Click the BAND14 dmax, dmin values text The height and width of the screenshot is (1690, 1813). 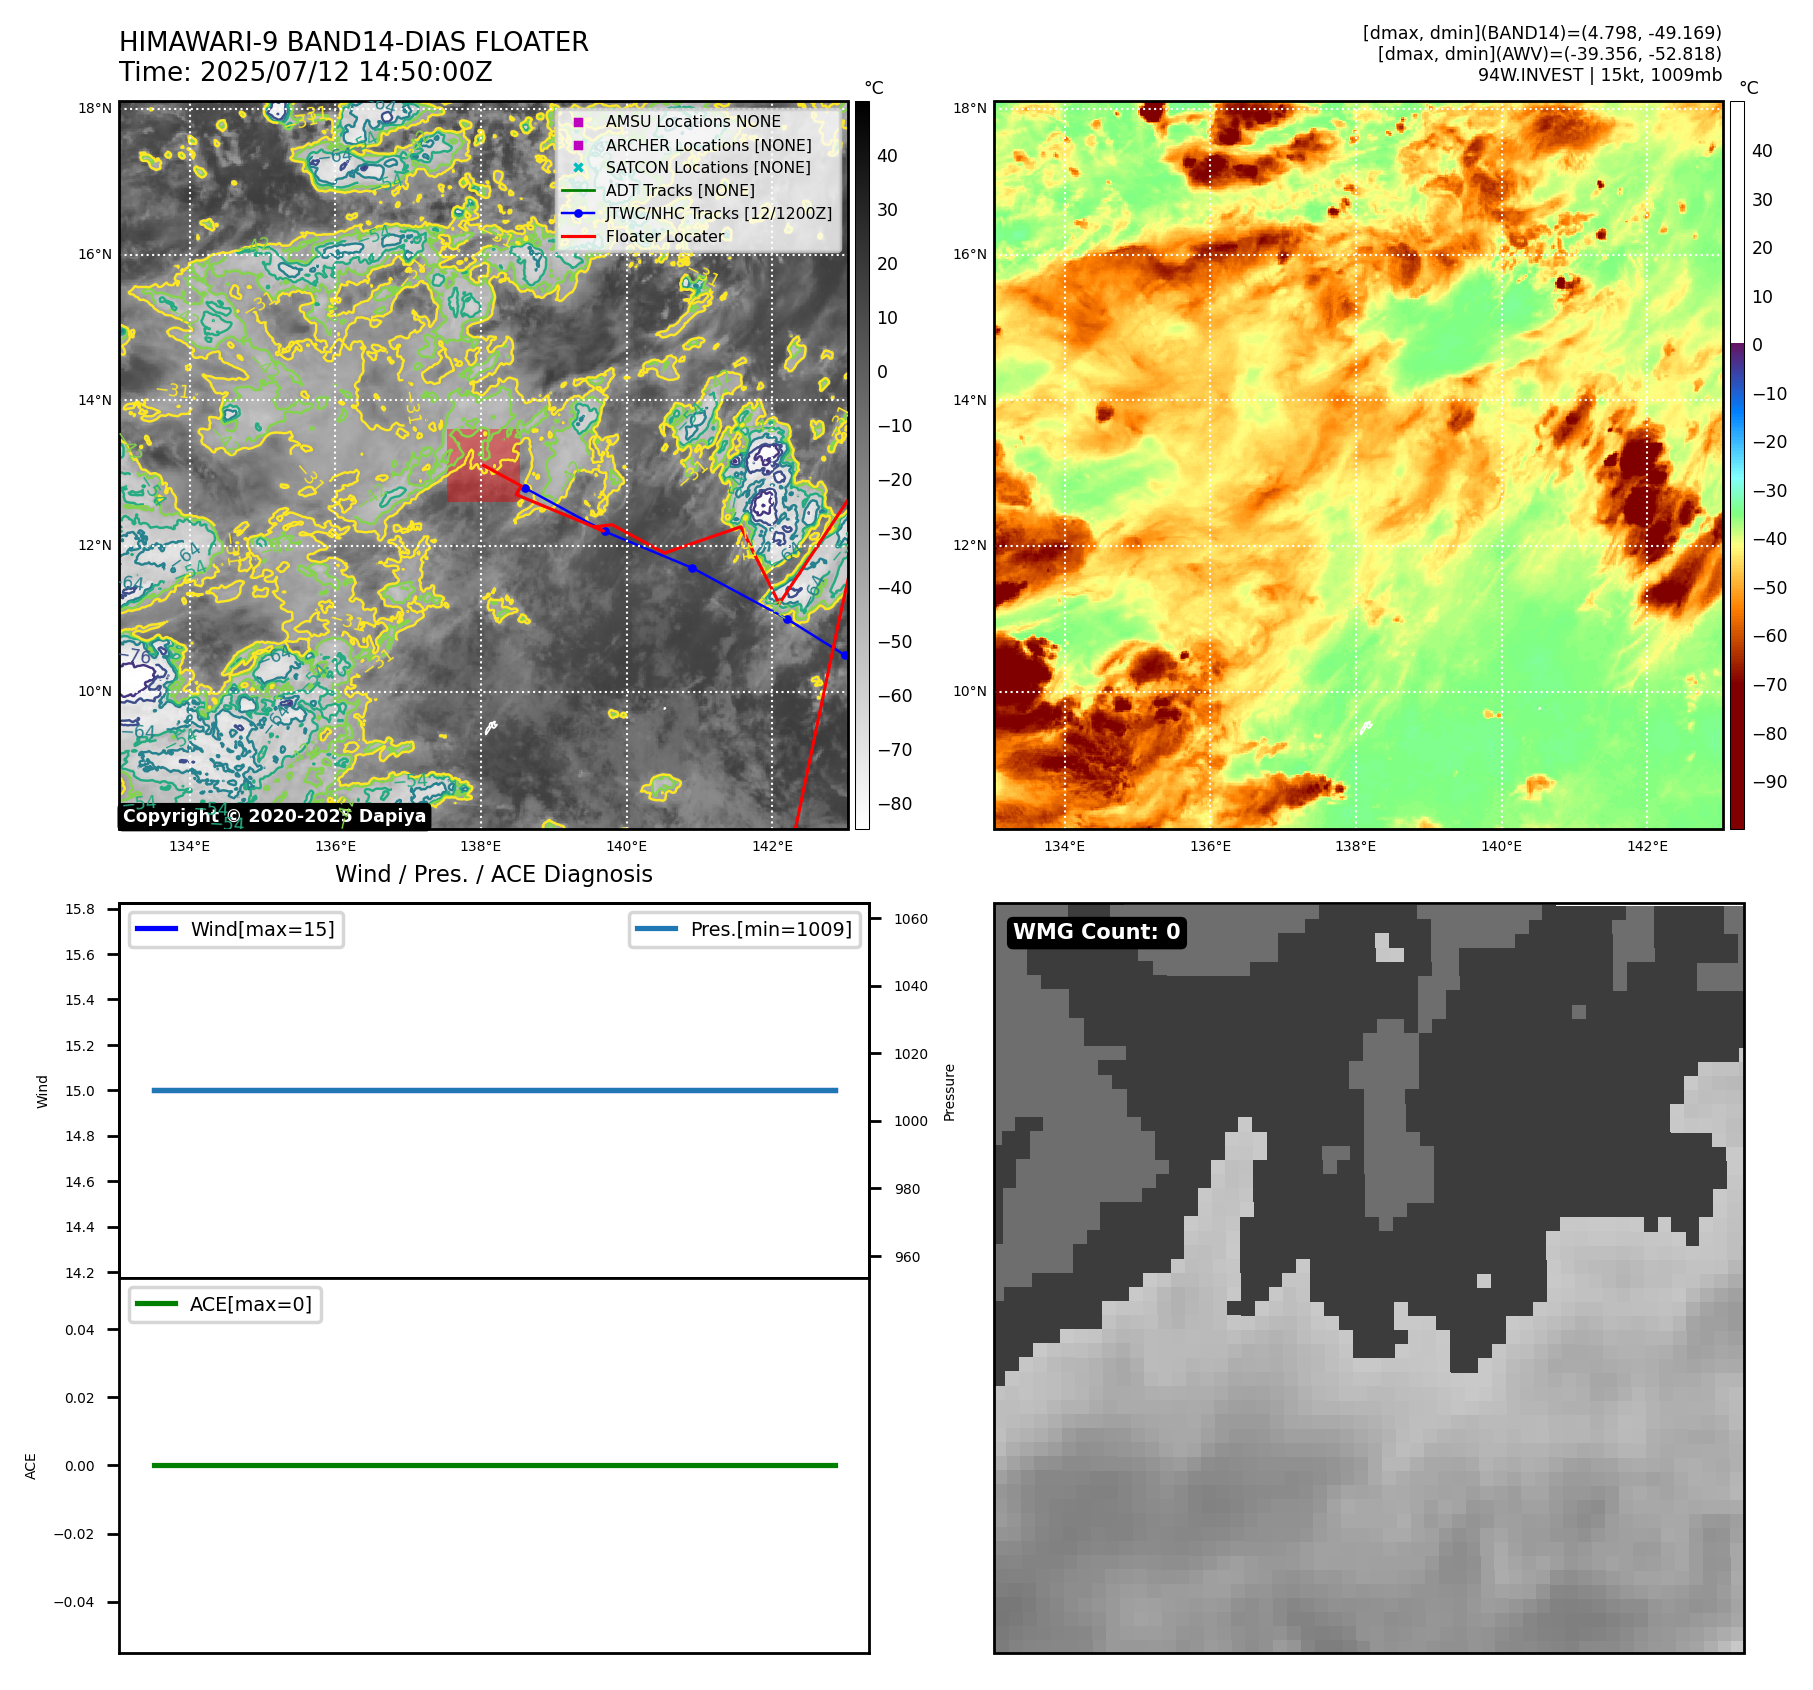(1542, 33)
